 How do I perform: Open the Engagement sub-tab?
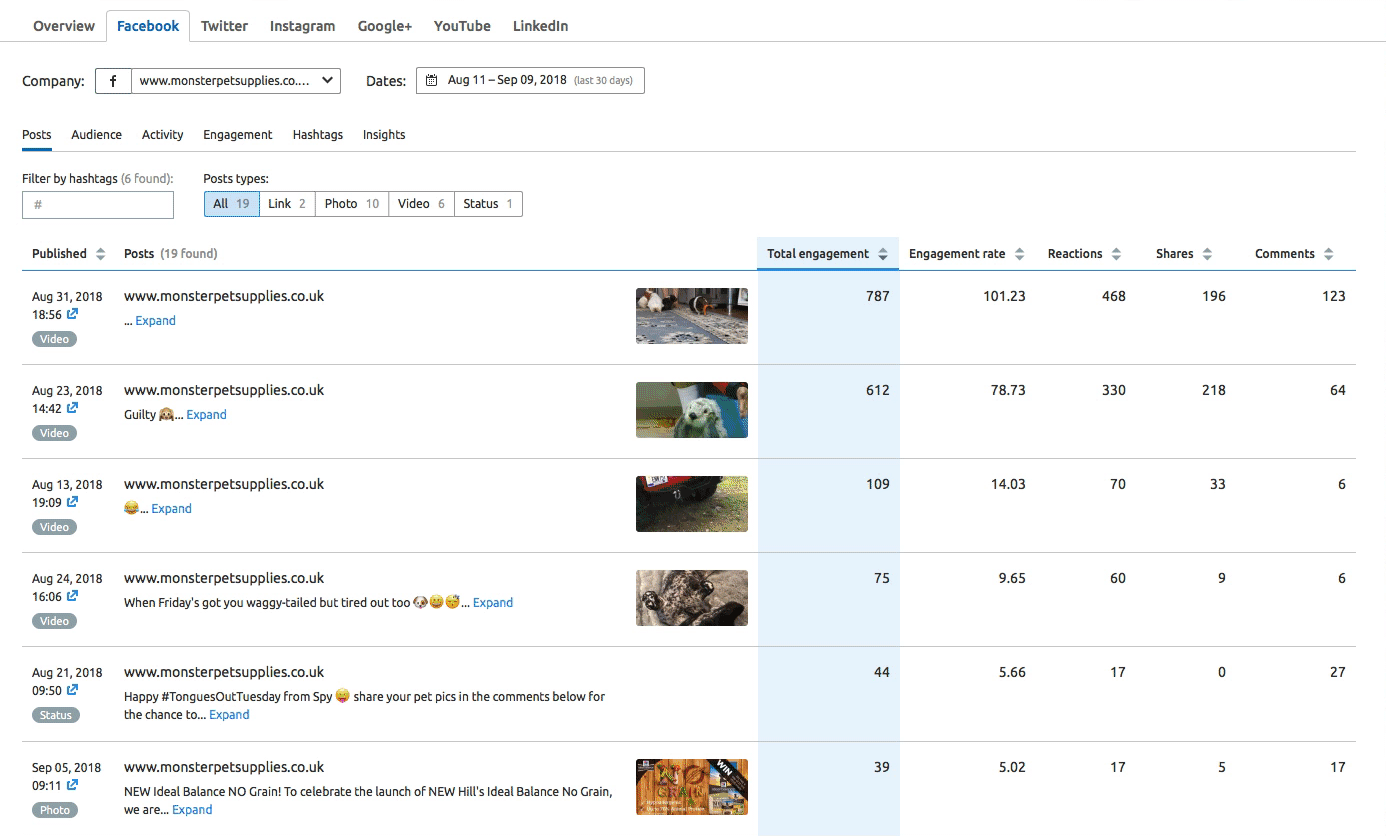click(x=238, y=135)
